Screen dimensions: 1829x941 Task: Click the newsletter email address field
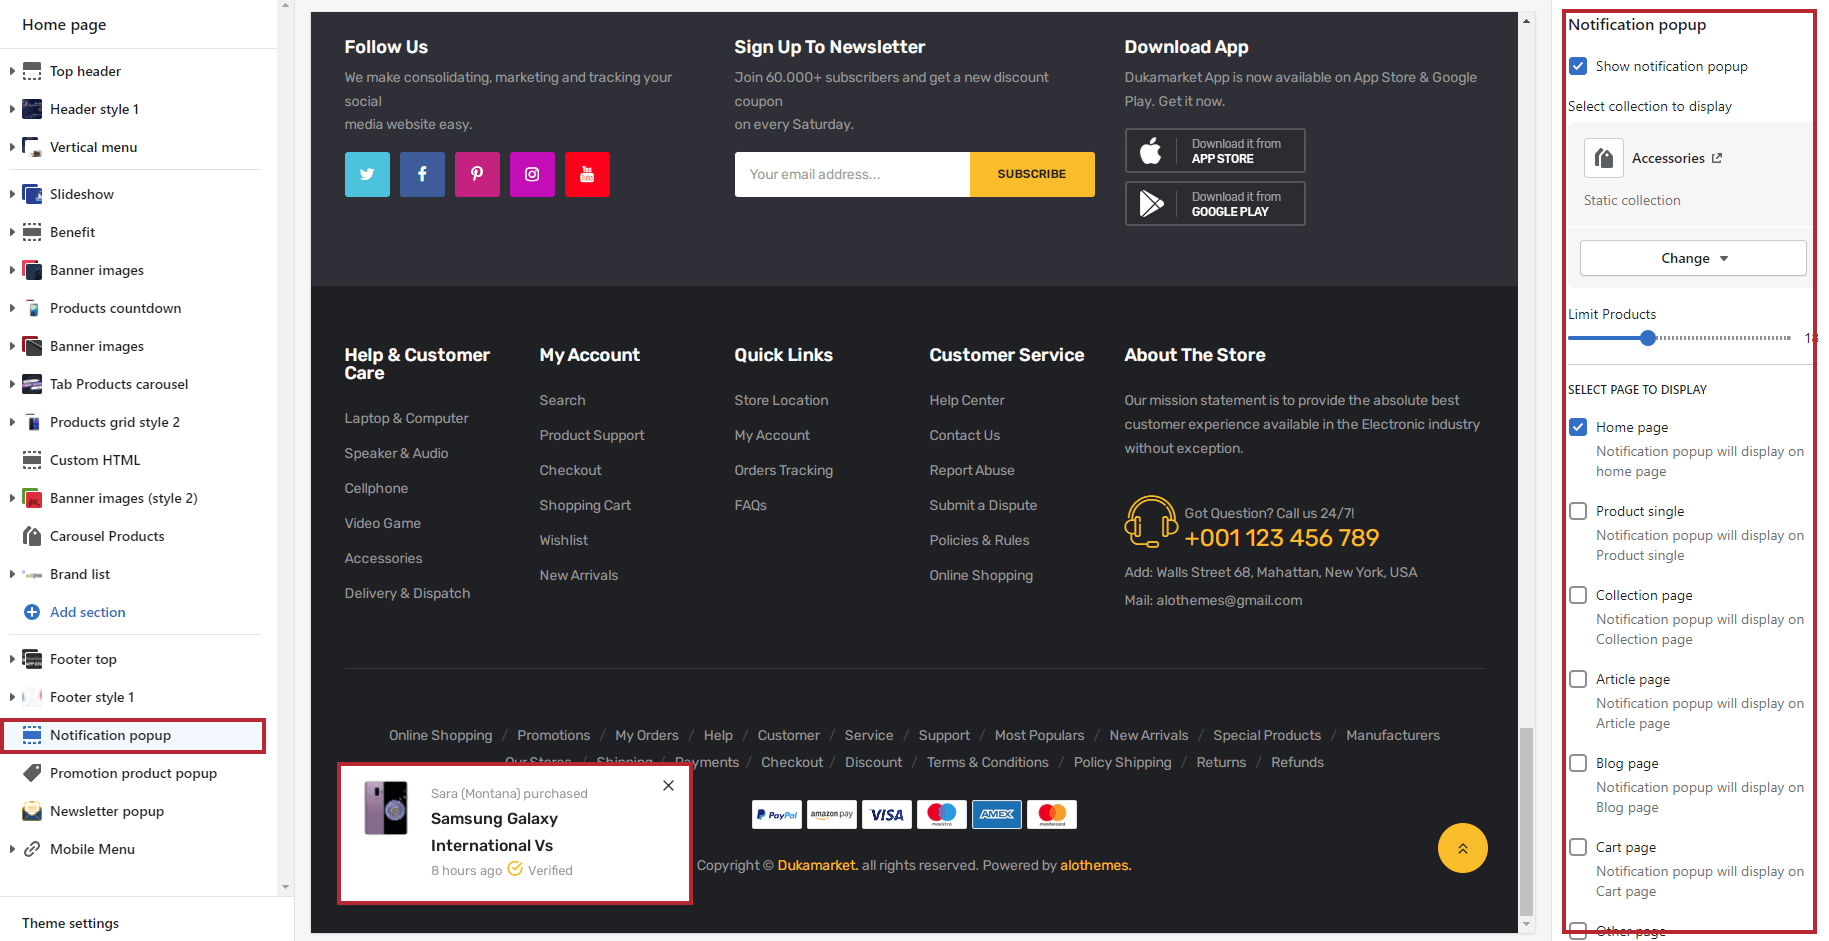point(851,174)
